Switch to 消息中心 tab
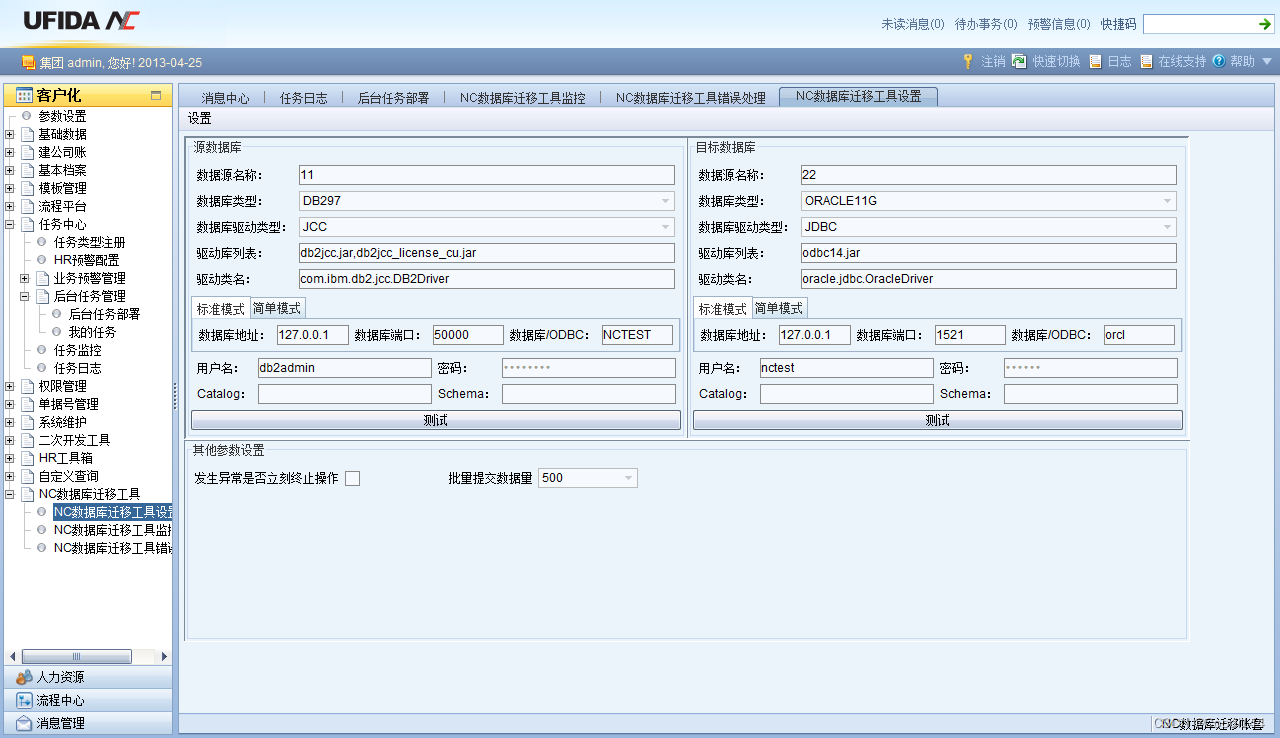1280x738 pixels. tap(225, 98)
